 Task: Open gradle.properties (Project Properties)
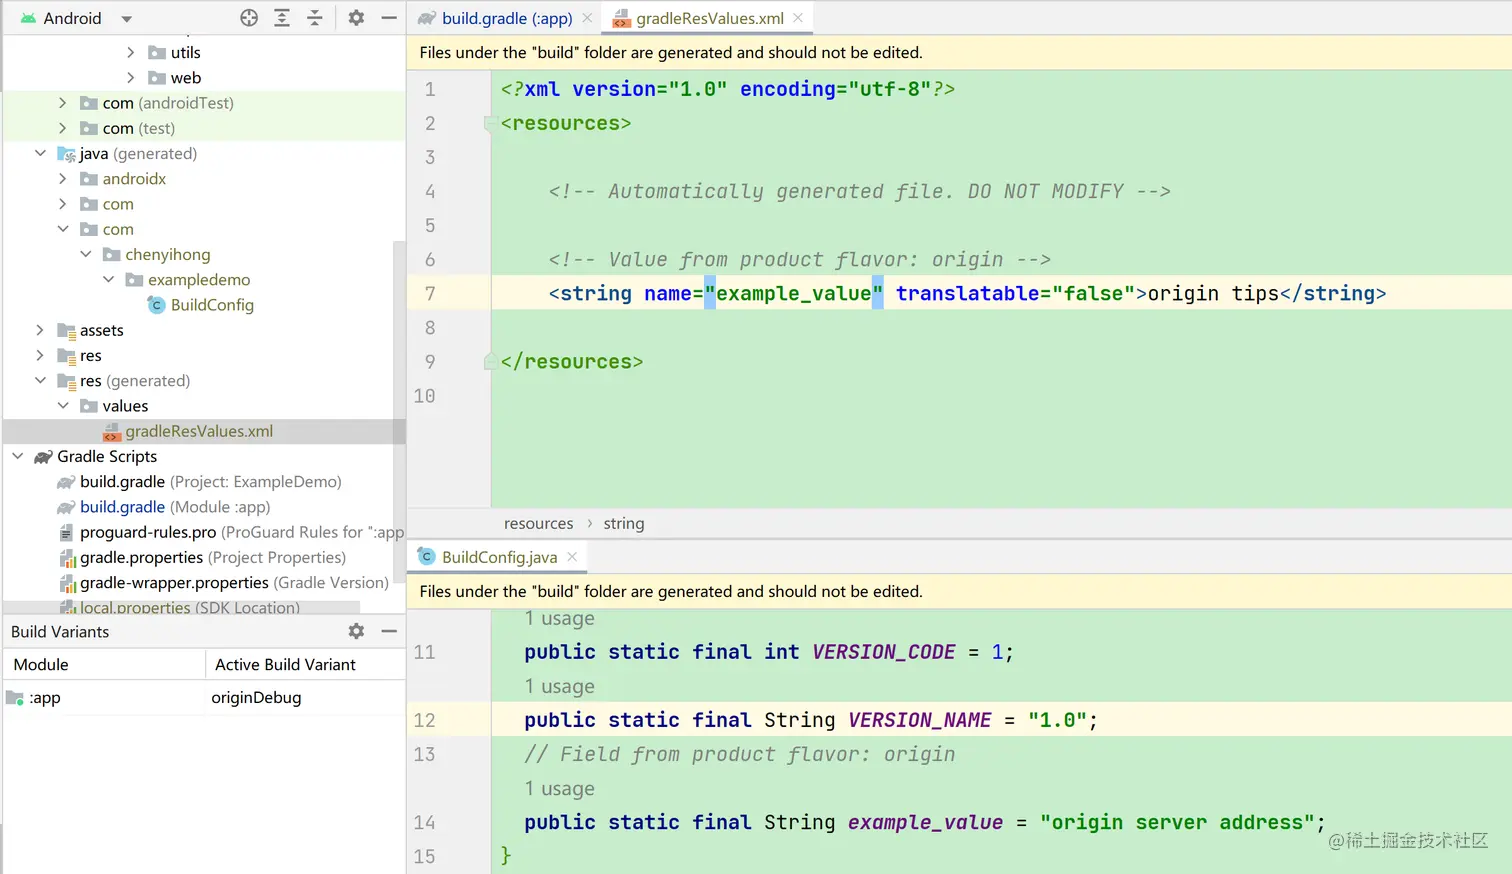pos(213,557)
